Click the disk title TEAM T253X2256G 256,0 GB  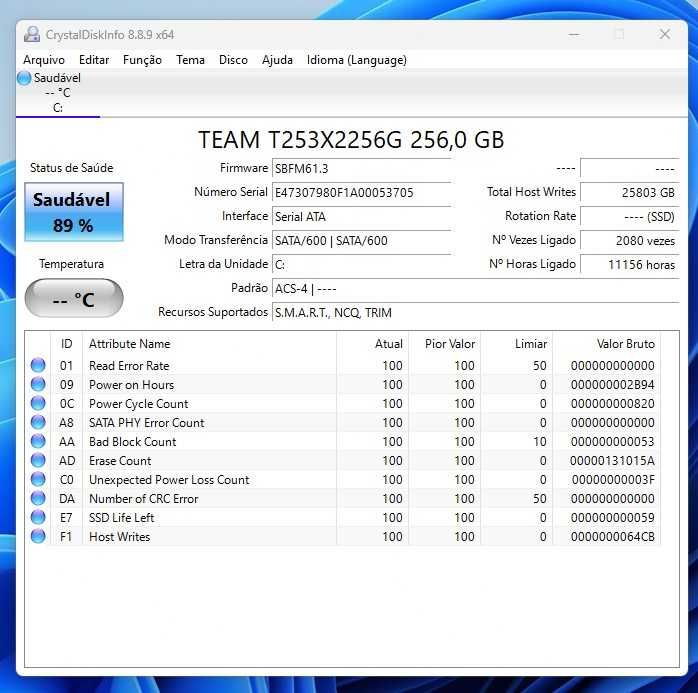pyautogui.click(x=351, y=140)
